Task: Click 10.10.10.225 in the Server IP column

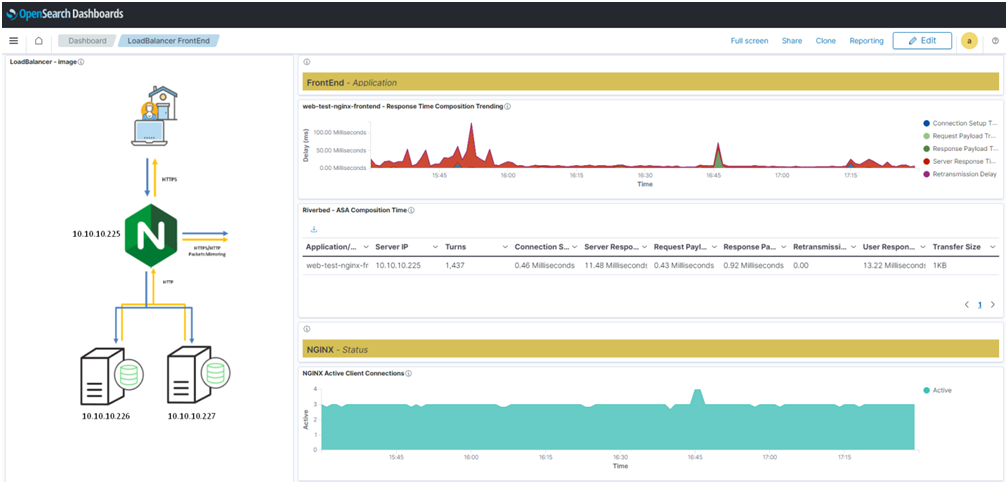Action: [398, 265]
